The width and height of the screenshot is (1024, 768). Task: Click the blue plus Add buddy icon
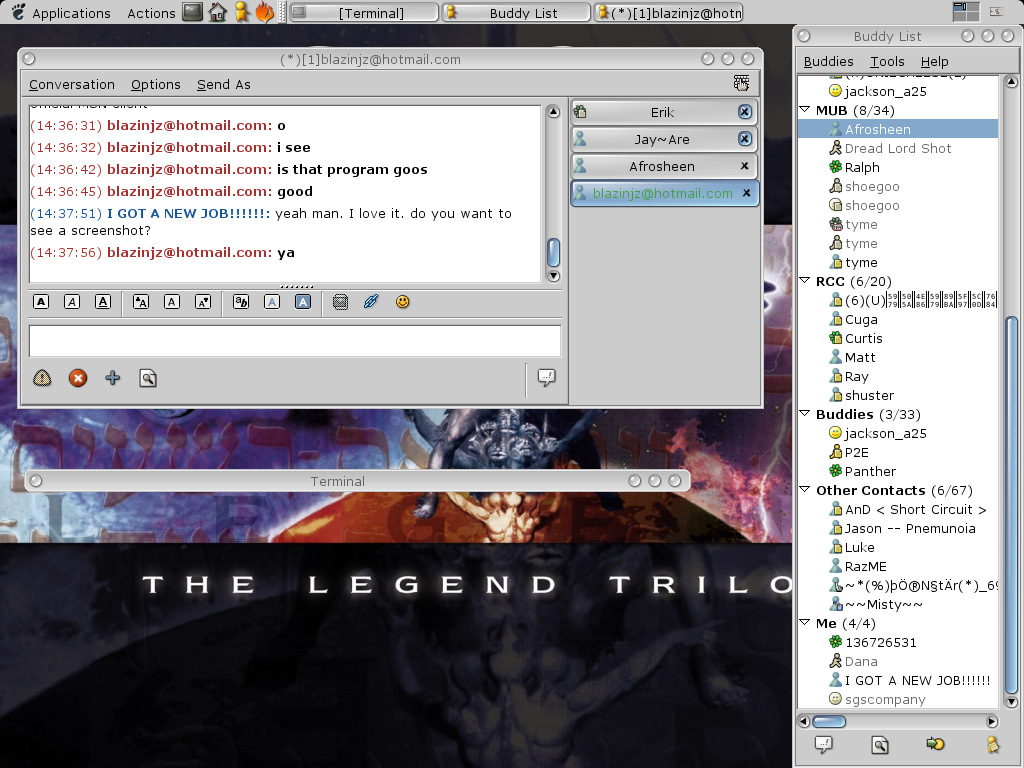pyautogui.click(x=113, y=378)
